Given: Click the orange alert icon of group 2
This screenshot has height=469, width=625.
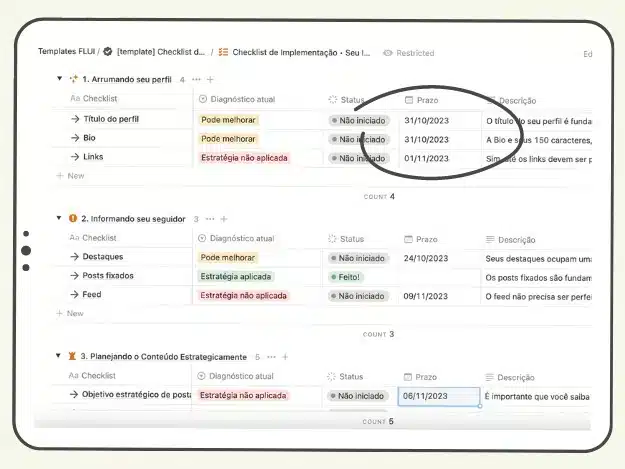Looking at the screenshot, I should pyautogui.click(x=72, y=218).
